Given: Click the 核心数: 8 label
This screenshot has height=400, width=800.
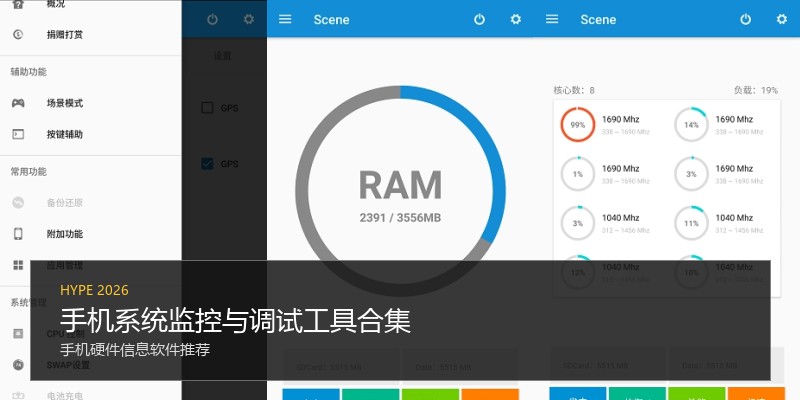Looking at the screenshot, I should pos(574,90).
